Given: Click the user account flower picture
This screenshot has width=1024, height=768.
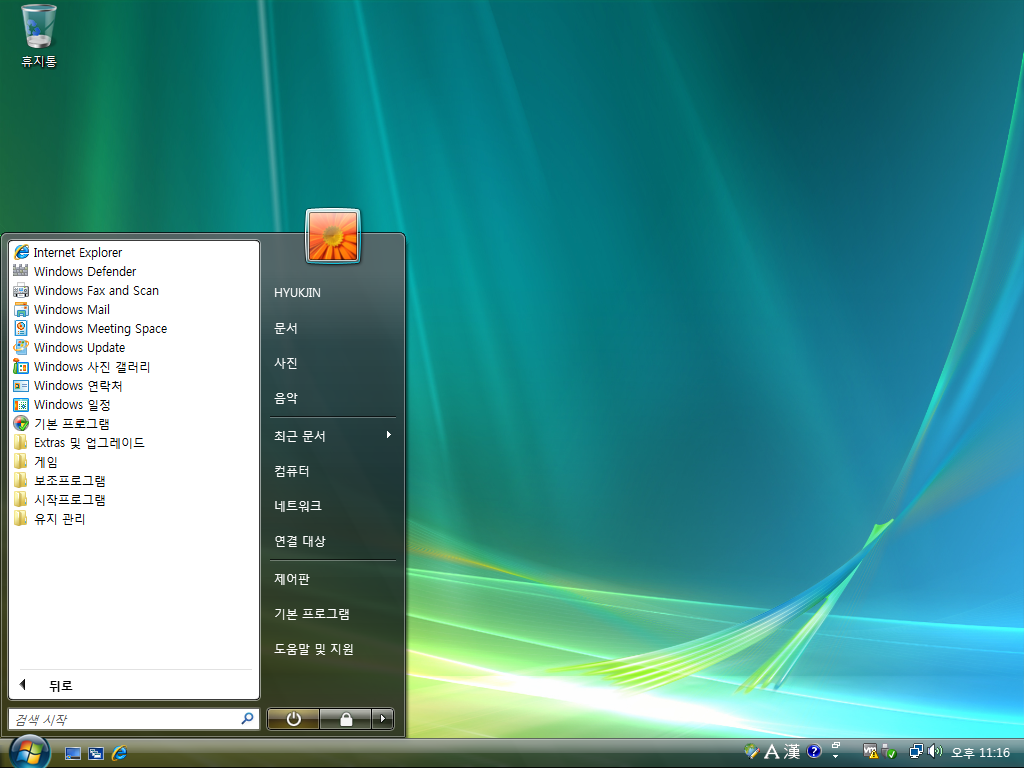Looking at the screenshot, I should tap(332, 236).
